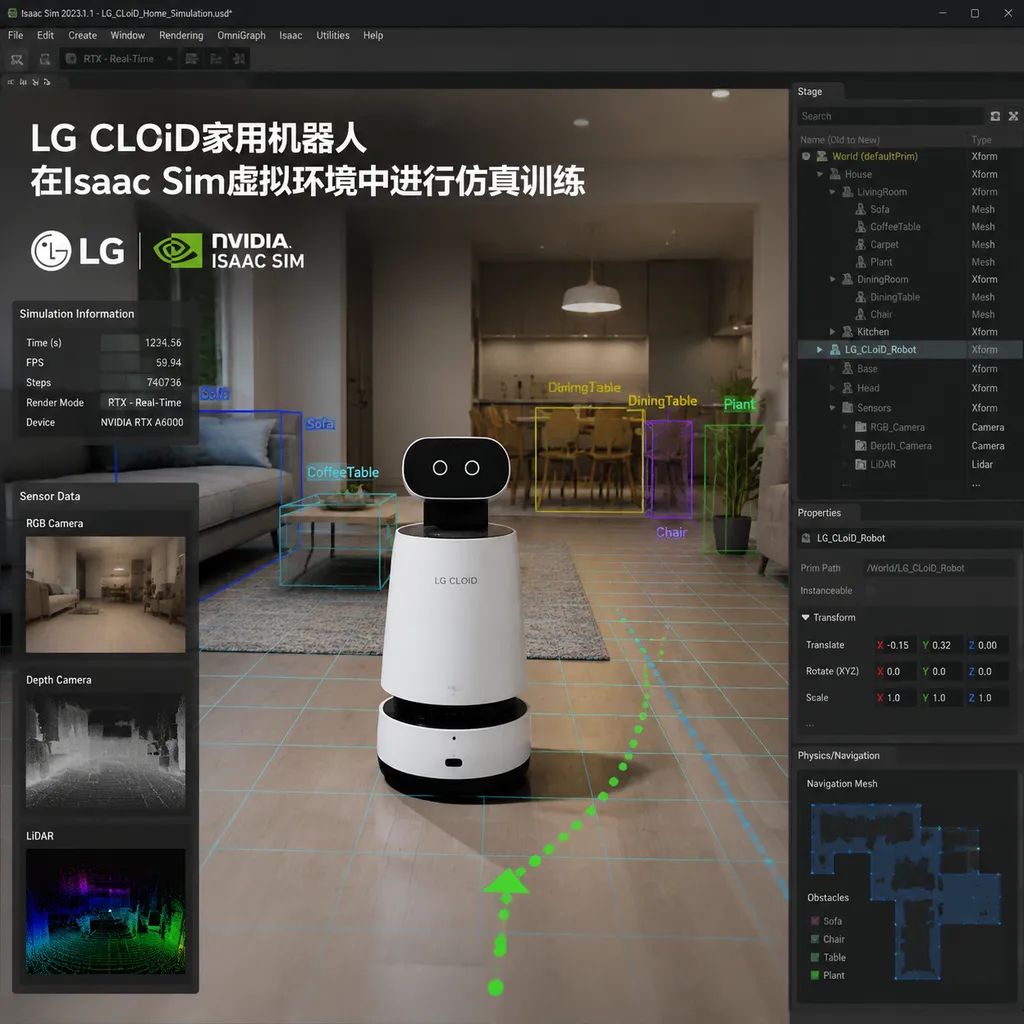Collapse the DiningRoom tree node
This screenshot has width=1024, height=1024.
pos(832,280)
